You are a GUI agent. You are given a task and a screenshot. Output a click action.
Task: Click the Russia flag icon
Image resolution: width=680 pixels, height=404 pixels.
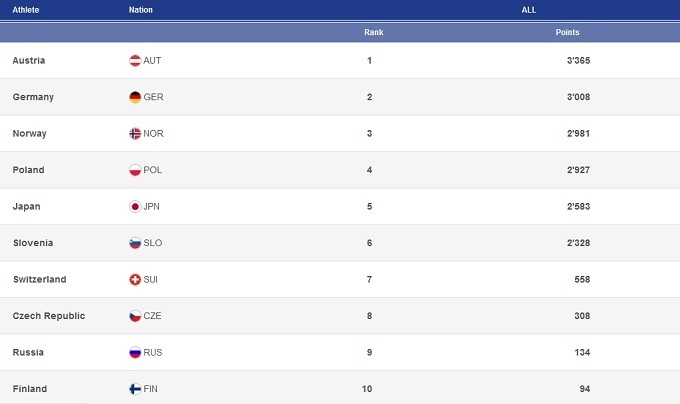tap(135, 353)
